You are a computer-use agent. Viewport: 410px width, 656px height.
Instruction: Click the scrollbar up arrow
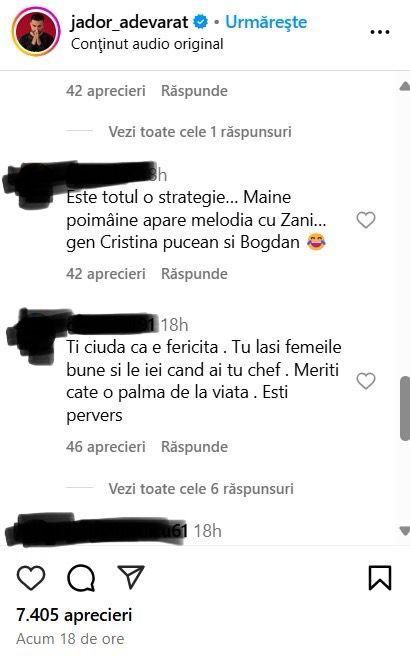pyautogui.click(x=405, y=87)
